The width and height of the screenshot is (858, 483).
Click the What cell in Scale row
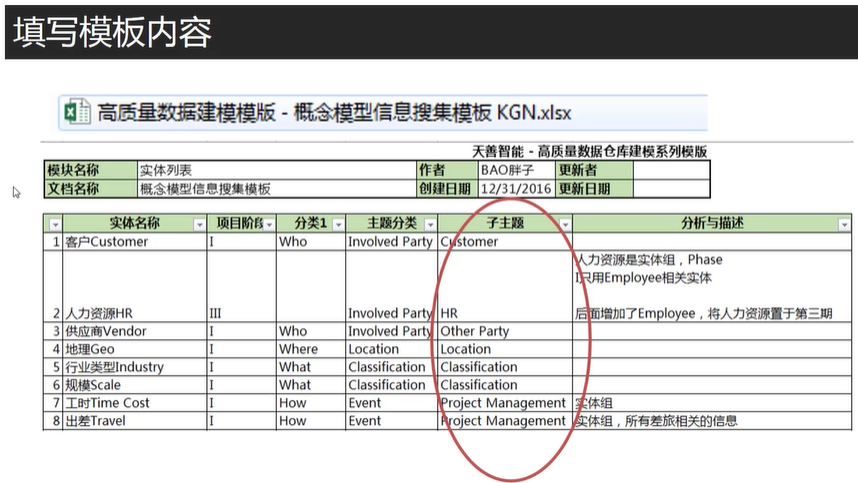(x=311, y=385)
